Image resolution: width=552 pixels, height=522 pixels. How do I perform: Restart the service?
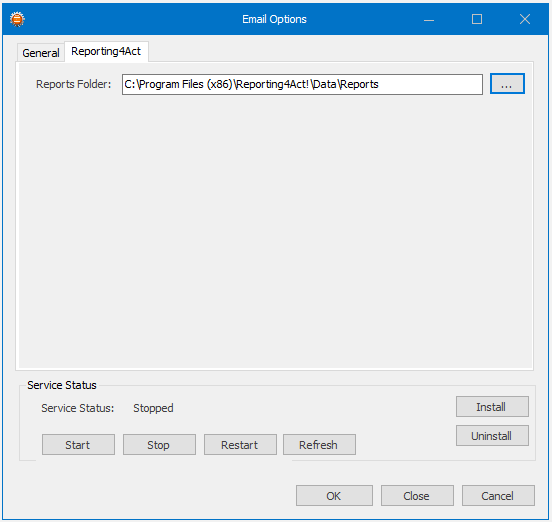tap(240, 445)
